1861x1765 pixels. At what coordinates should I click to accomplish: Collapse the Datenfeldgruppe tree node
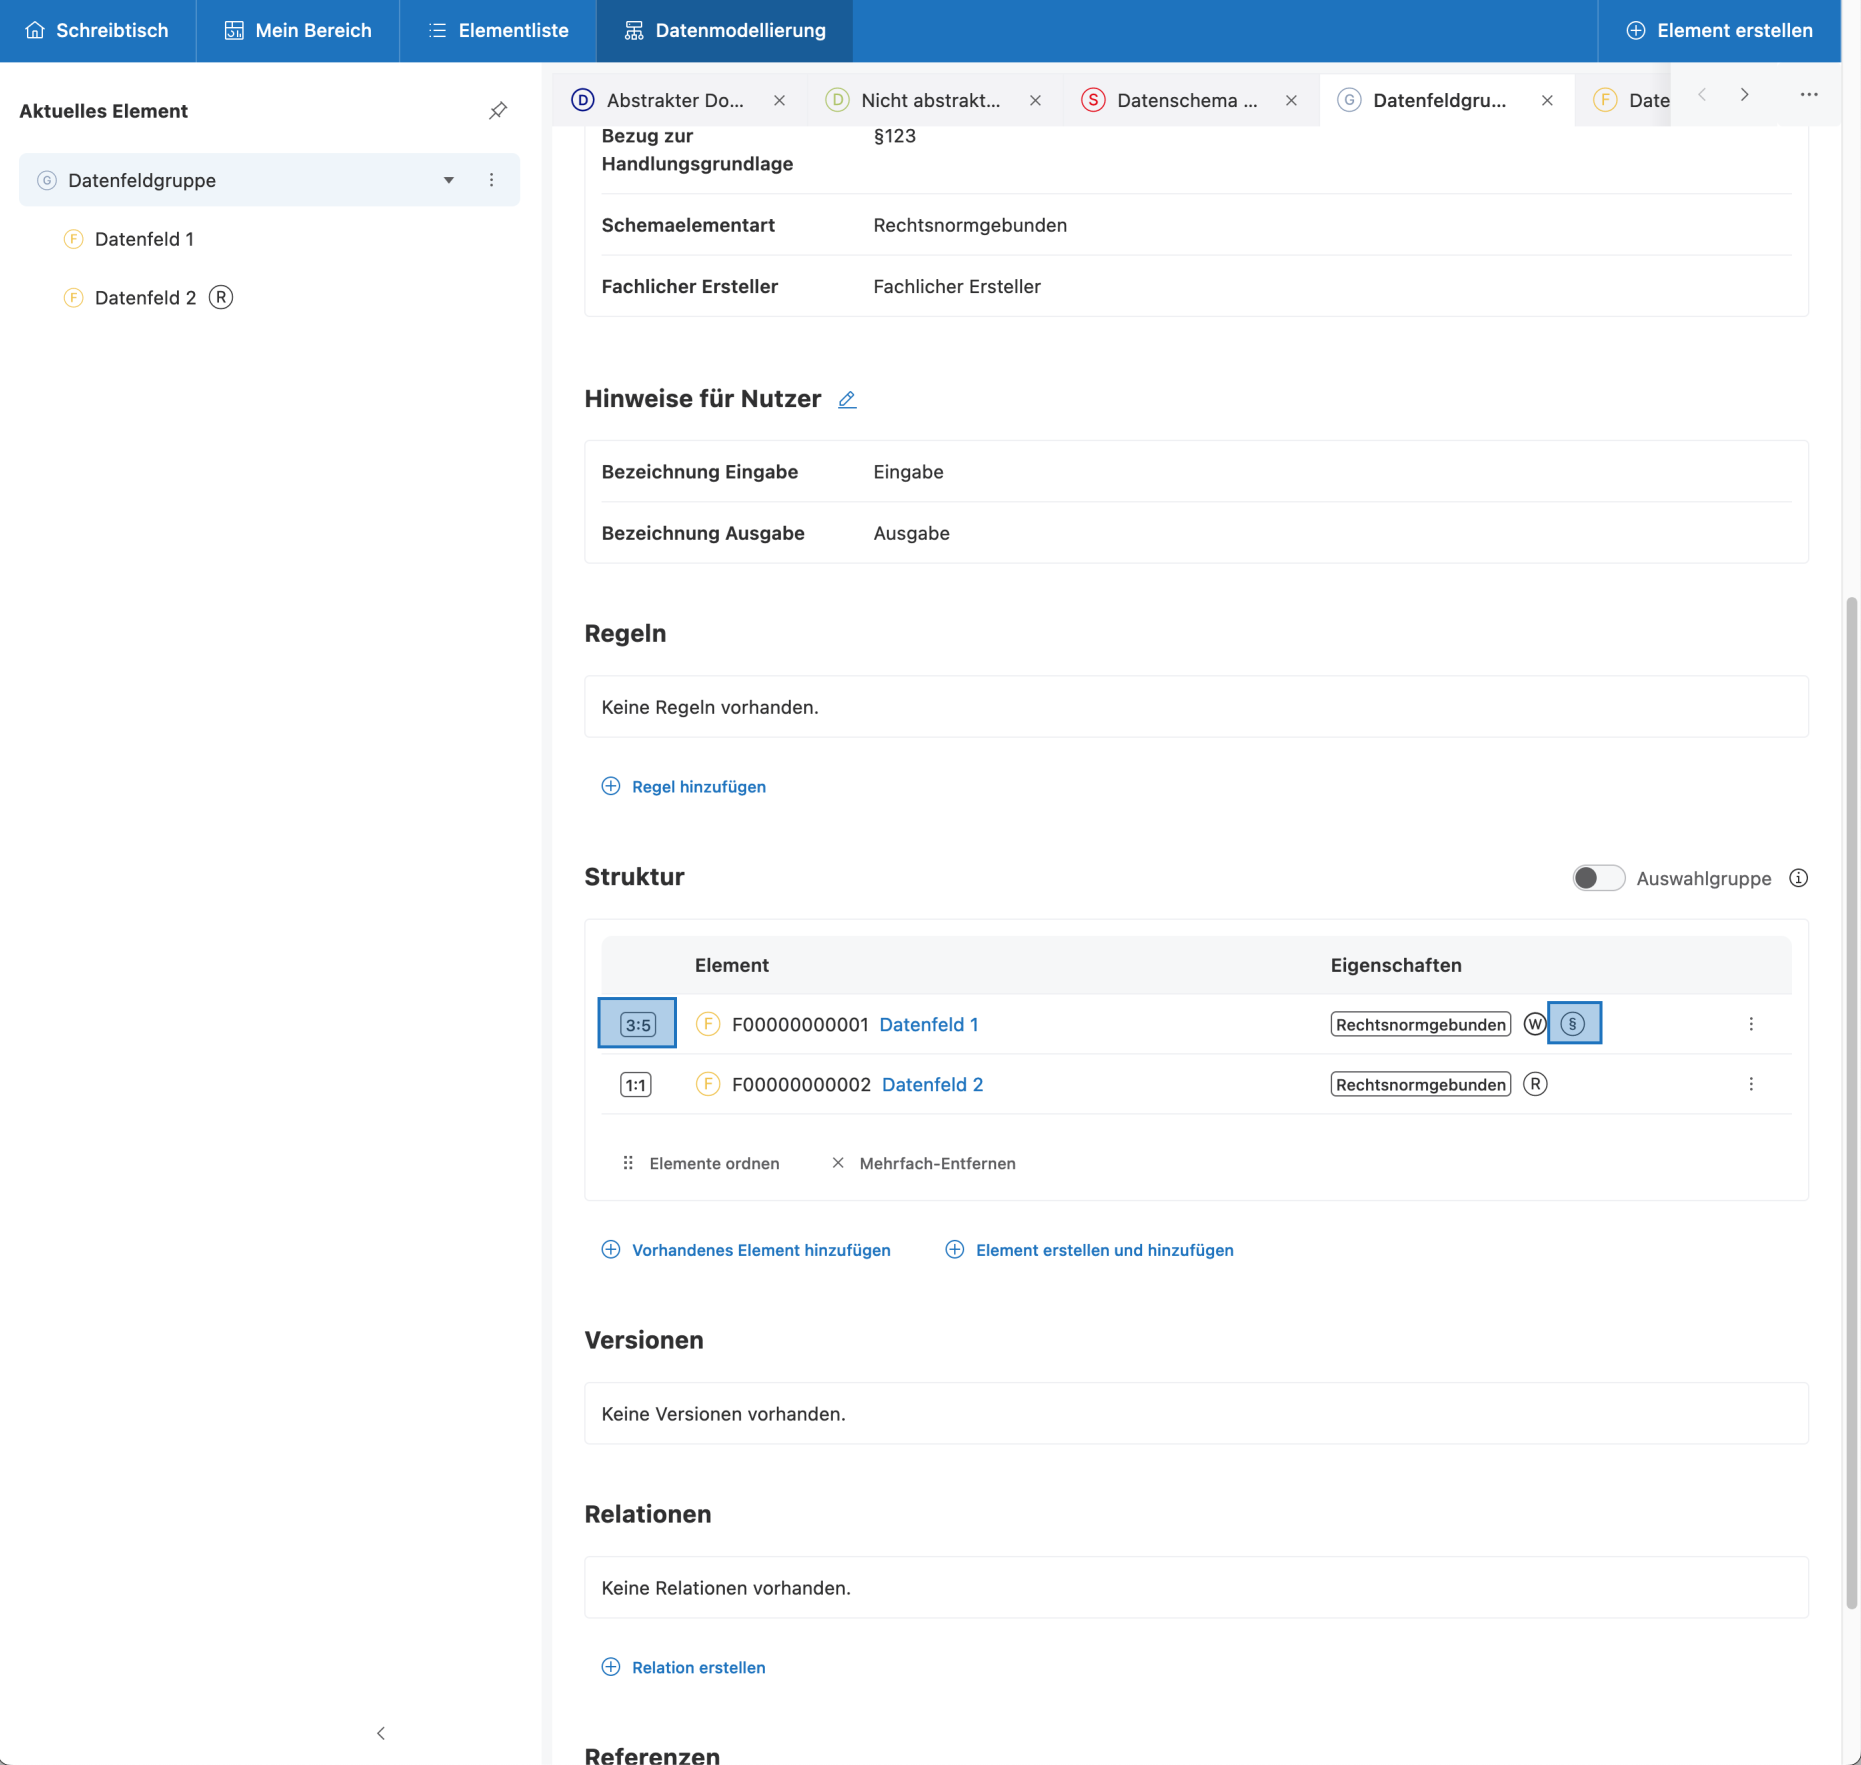[x=449, y=180]
